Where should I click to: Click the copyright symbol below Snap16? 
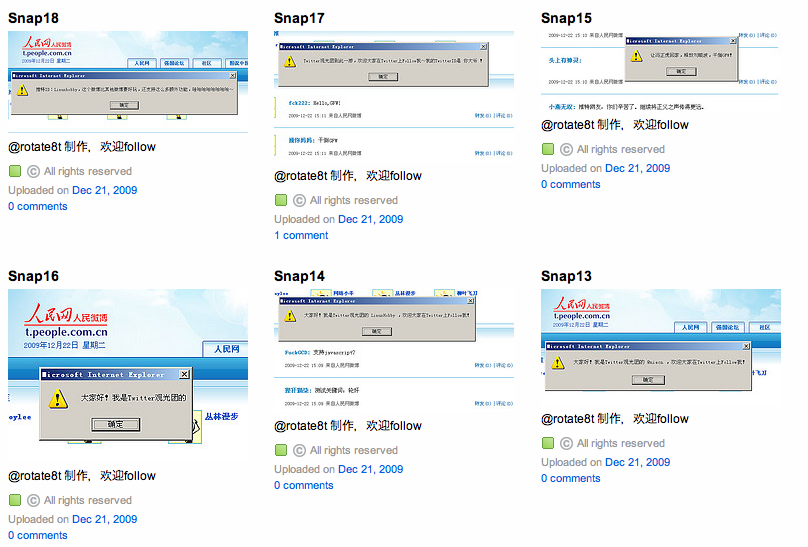click(x=33, y=501)
